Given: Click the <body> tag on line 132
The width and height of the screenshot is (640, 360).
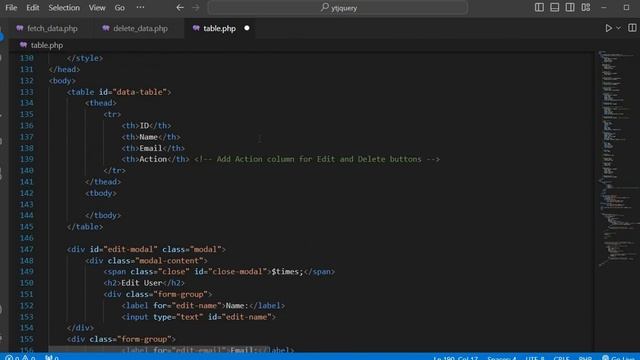Looking at the screenshot, I should pos(62,81).
